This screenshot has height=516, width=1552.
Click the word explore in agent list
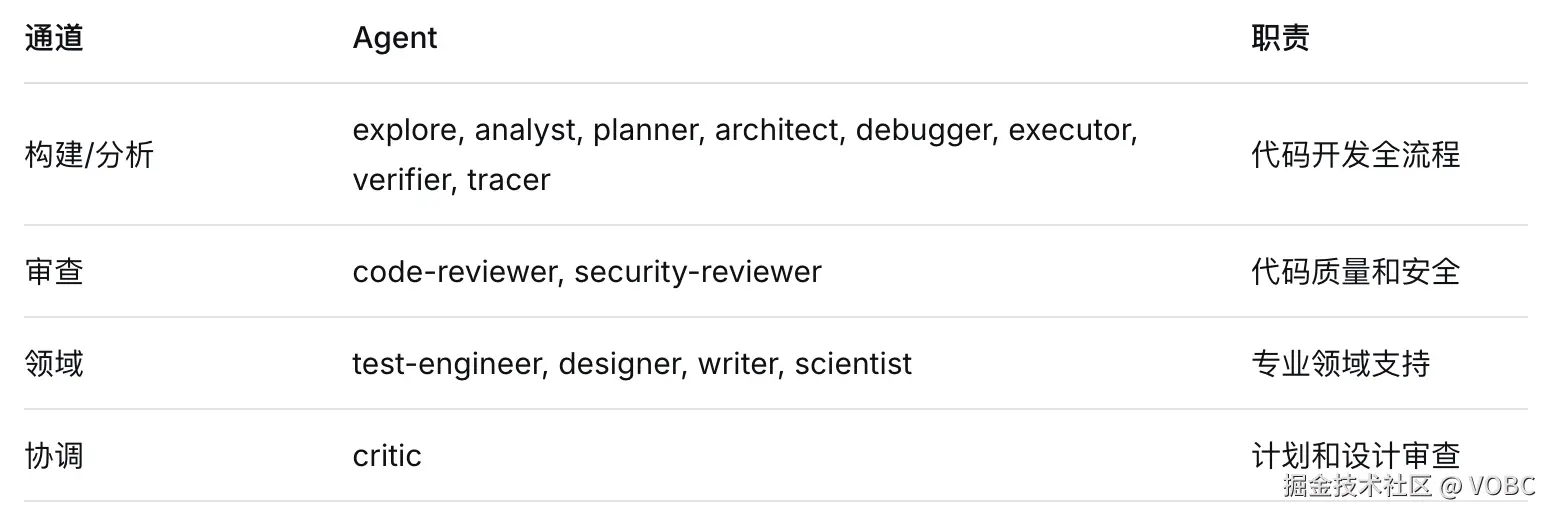click(x=408, y=131)
